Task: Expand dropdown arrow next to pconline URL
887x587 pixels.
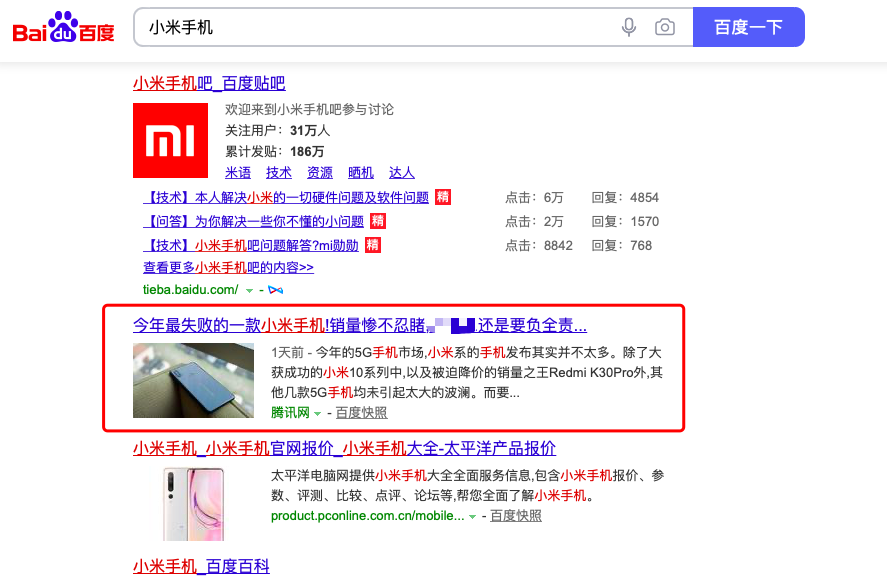Action: [472, 517]
